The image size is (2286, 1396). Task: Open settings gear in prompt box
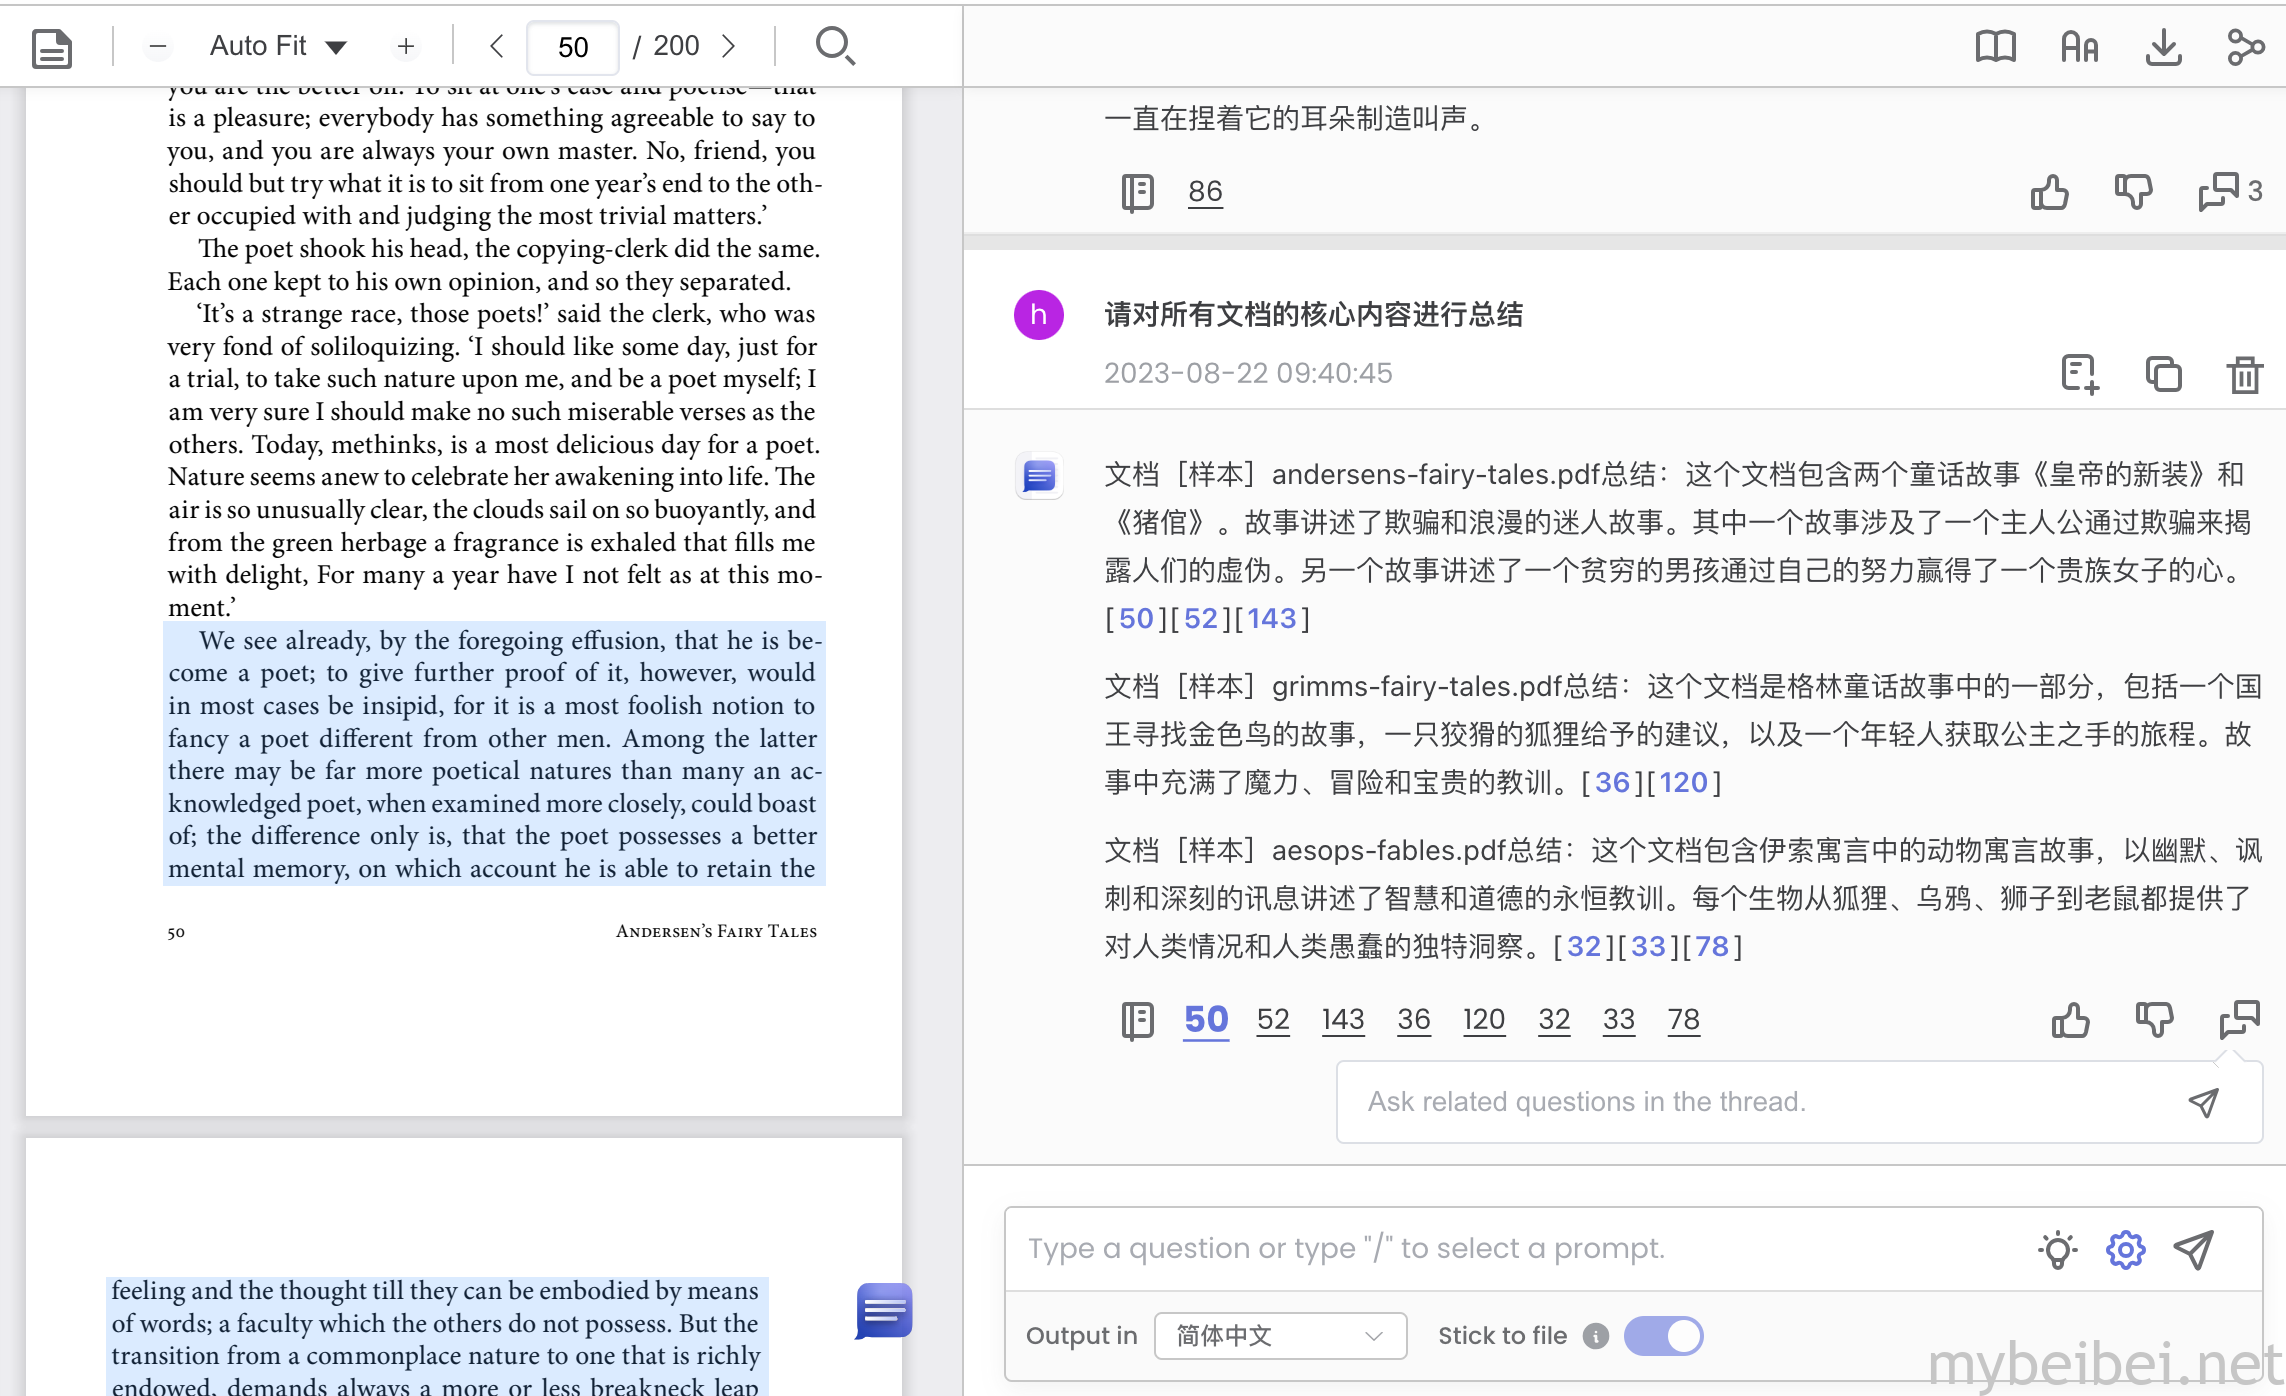tap(2125, 1249)
